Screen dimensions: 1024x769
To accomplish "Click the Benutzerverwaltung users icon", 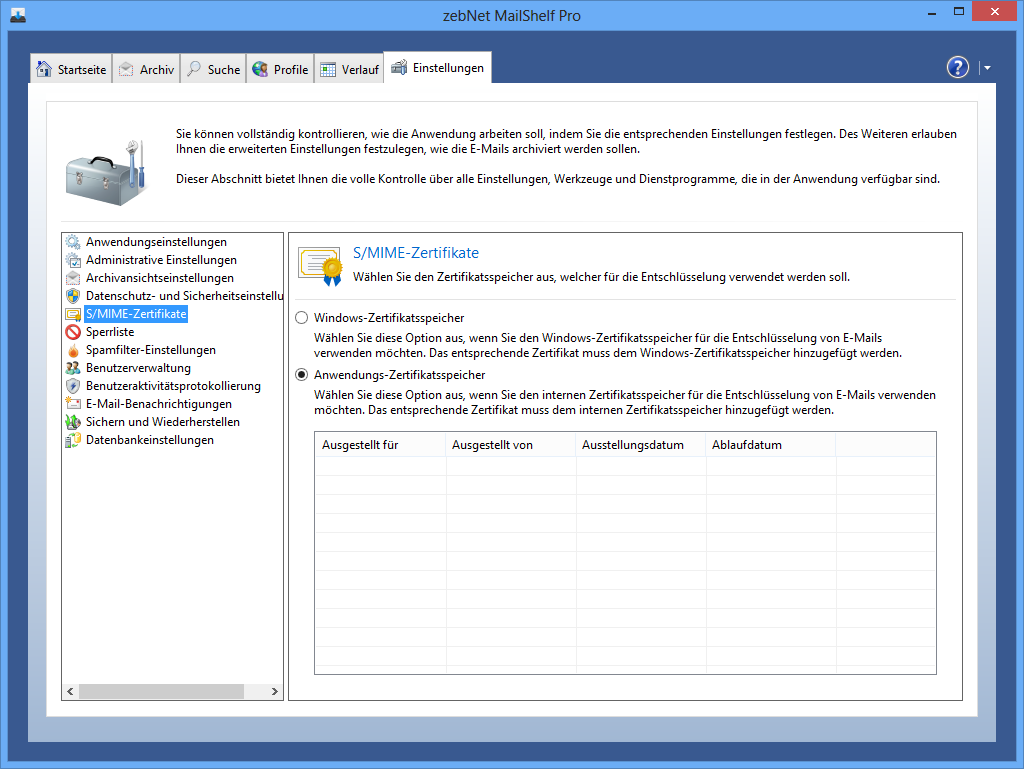I will pyautogui.click(x=73, y=368).
